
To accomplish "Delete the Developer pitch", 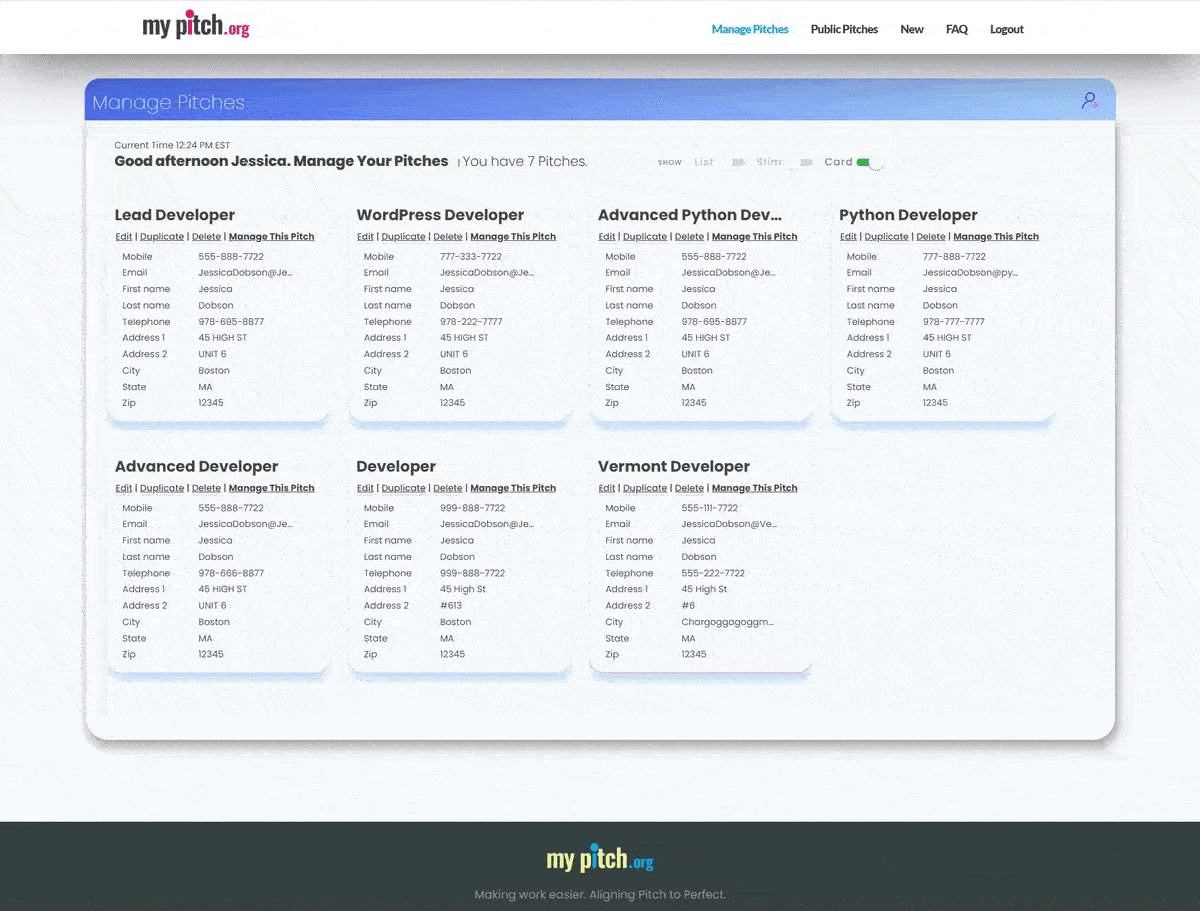I will click(x=447, y=487).
